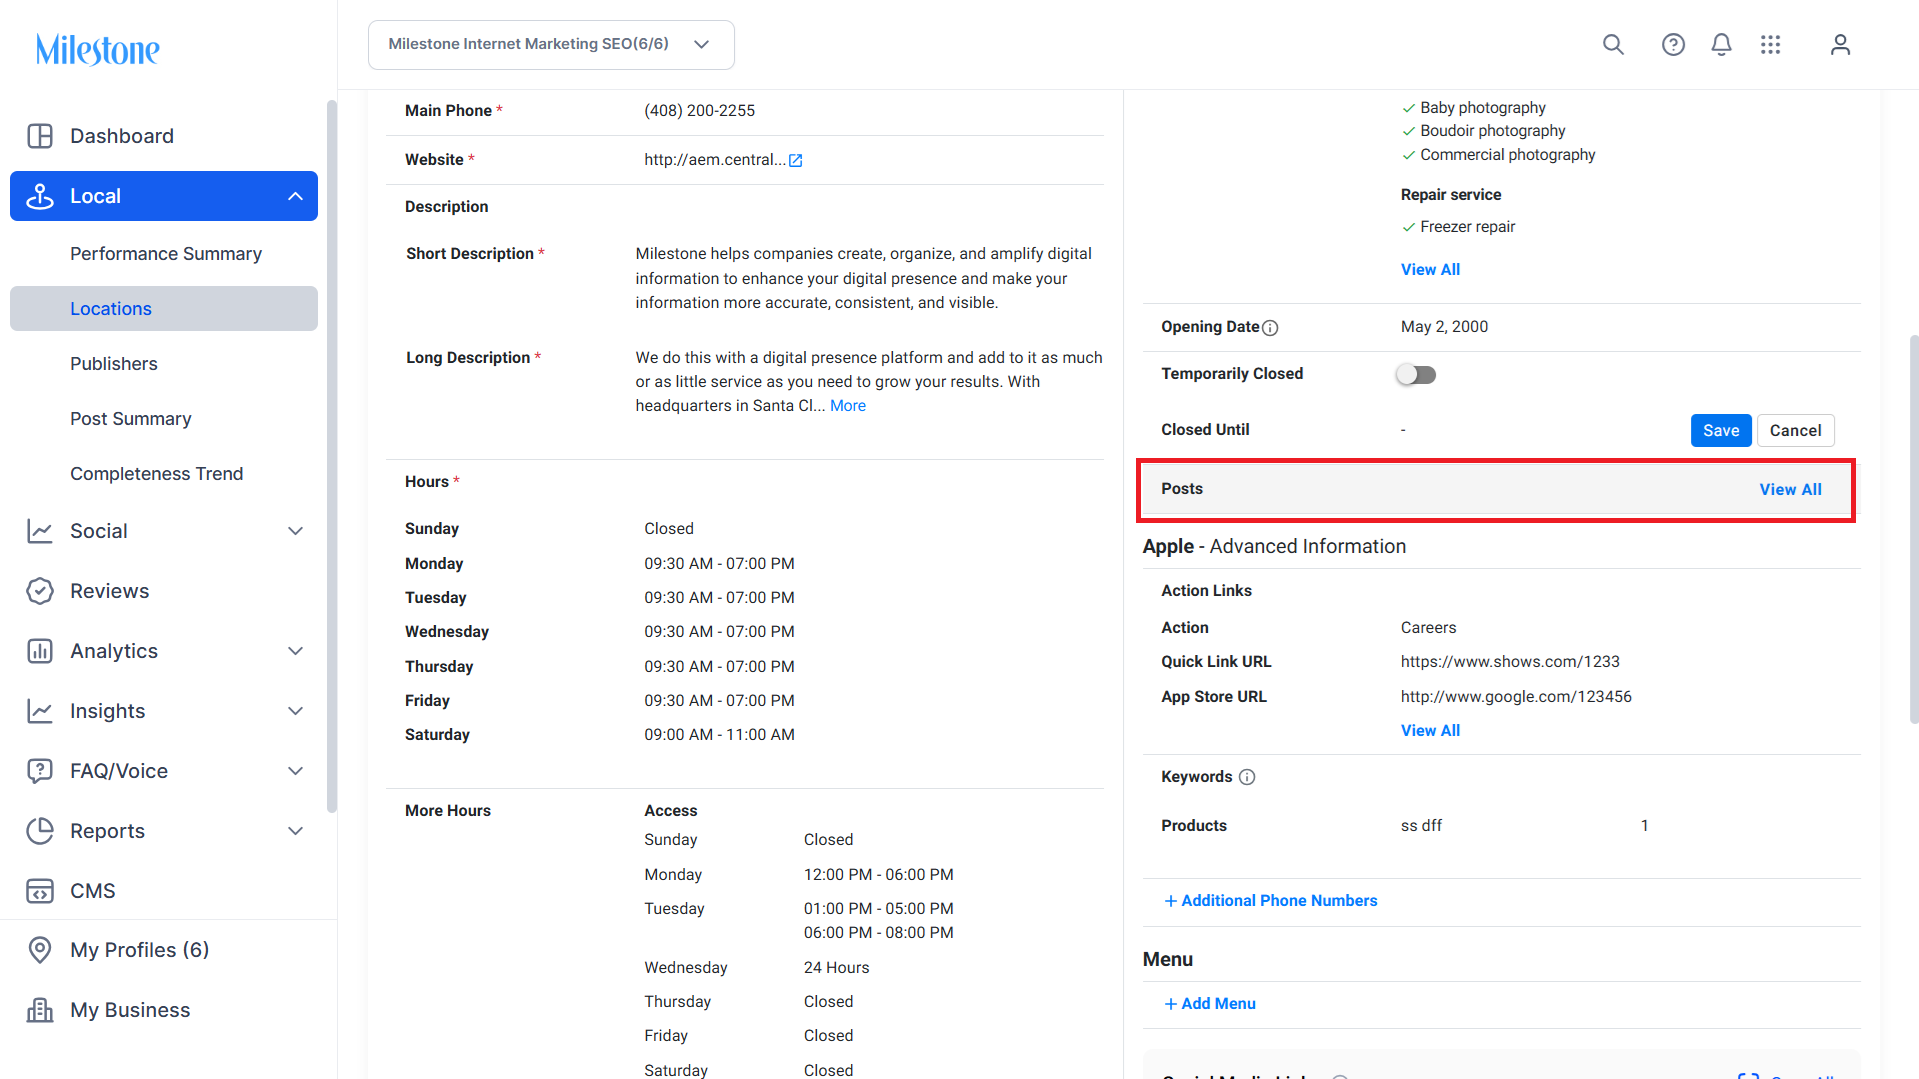Viewport: 1919px width, 1079px height.
Task: Check notifications bell icon
Action: coord(1721,44)
